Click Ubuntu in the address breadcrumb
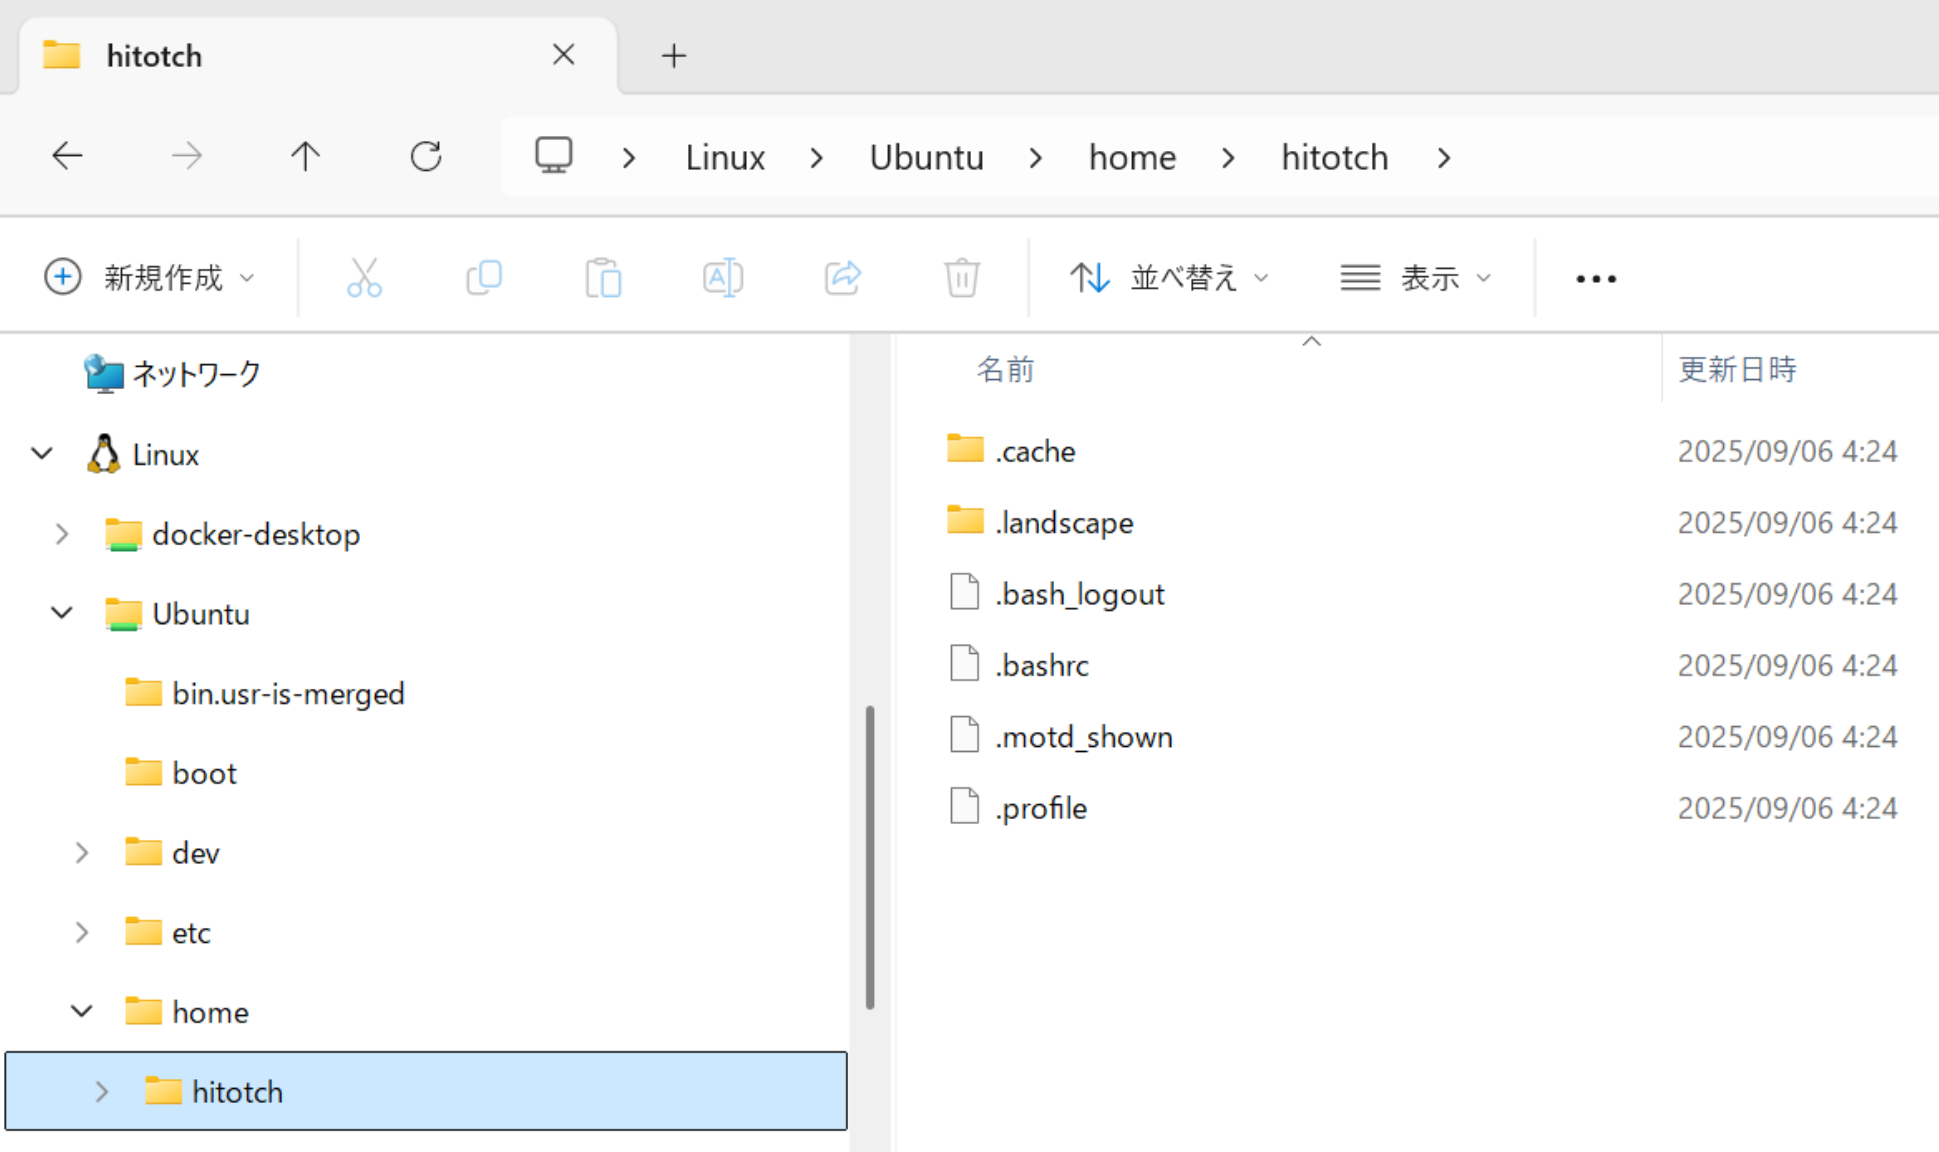The image size is (1939, 1152). coord(926,157)
